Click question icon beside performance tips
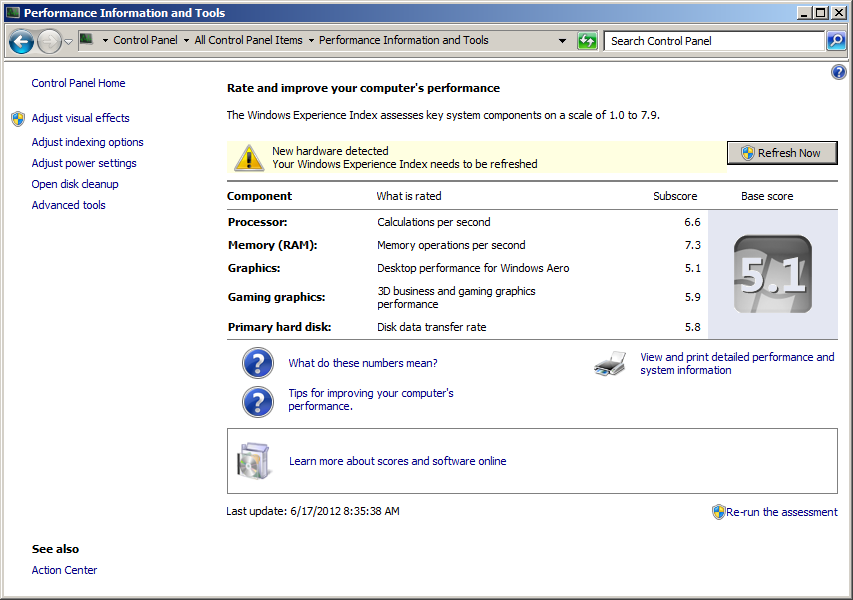 click(258, 401)
